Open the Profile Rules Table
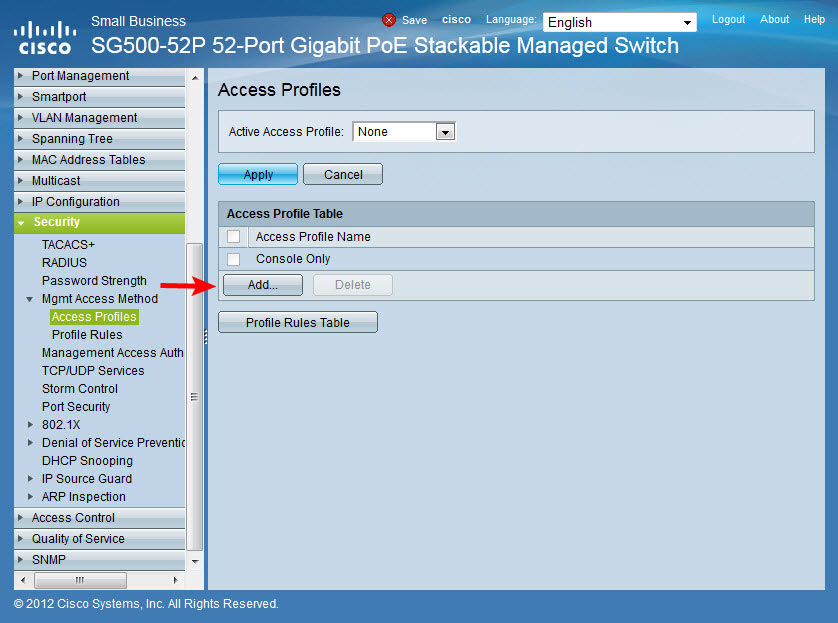This screenshot has height=623, width=838. coord(298,322)
